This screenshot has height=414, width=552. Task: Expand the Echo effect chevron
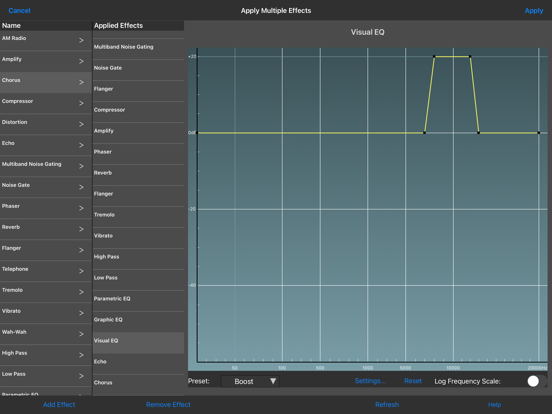pos(81,145)
